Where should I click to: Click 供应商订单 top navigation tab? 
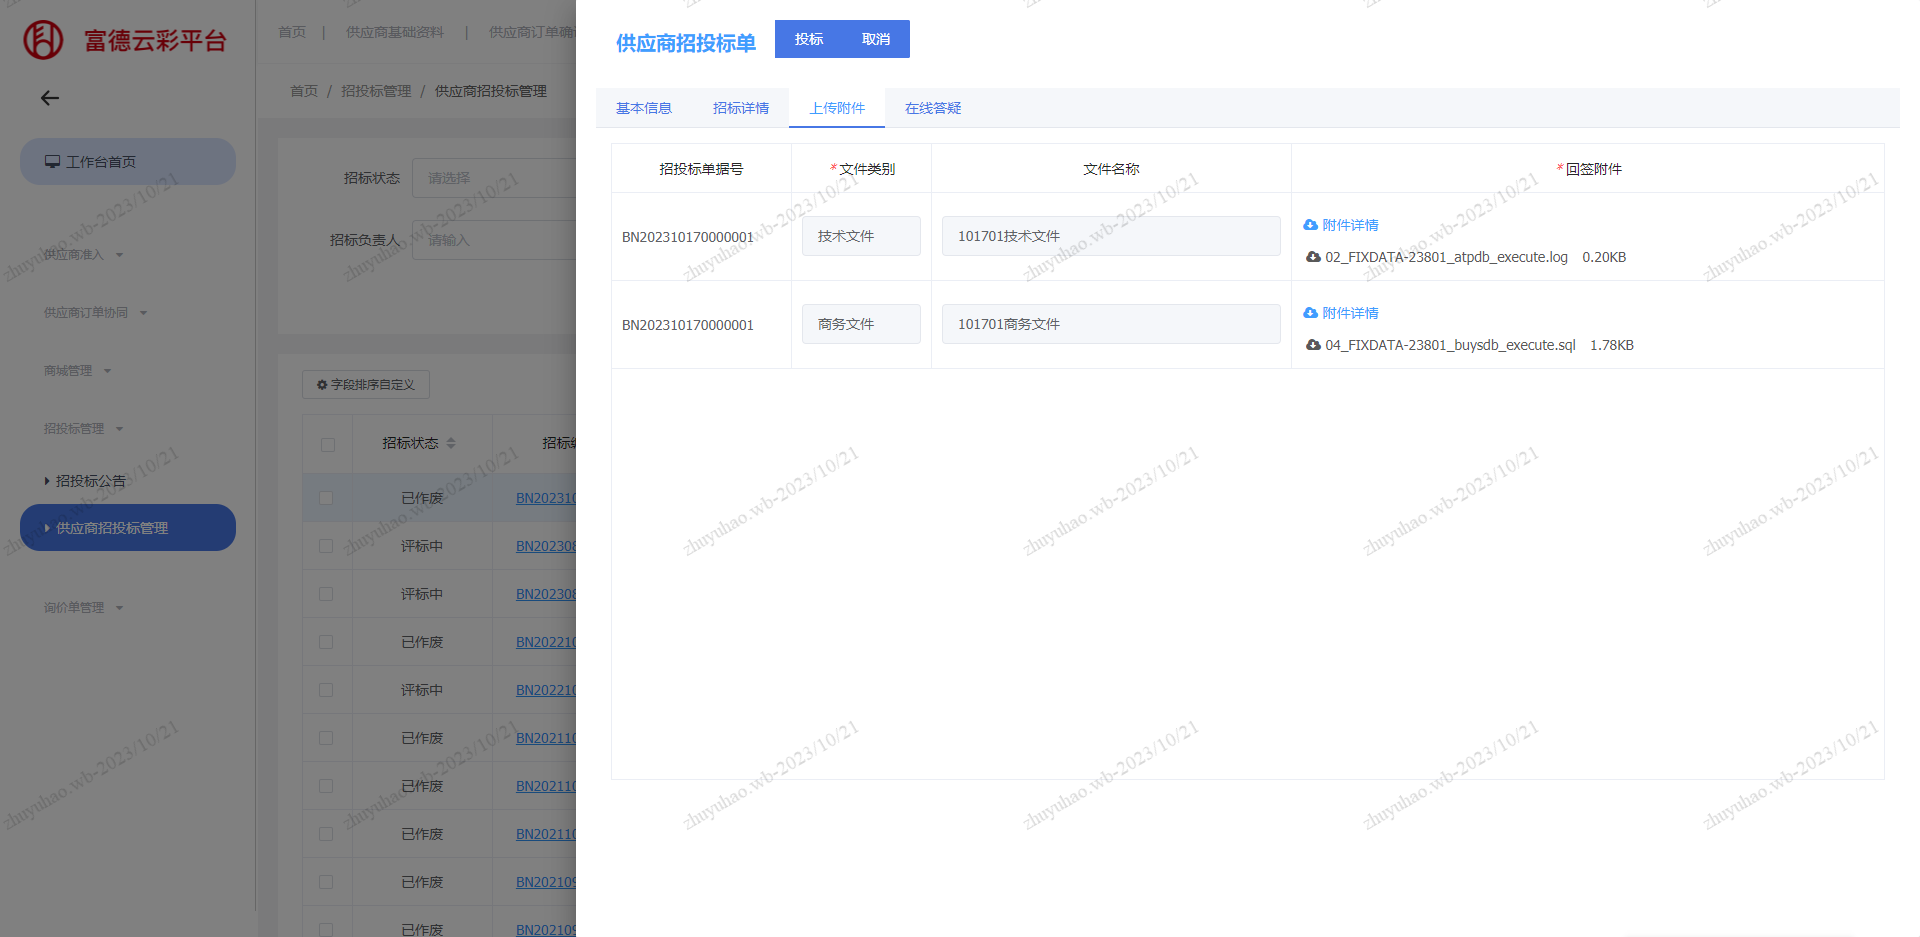click(531, 32)
